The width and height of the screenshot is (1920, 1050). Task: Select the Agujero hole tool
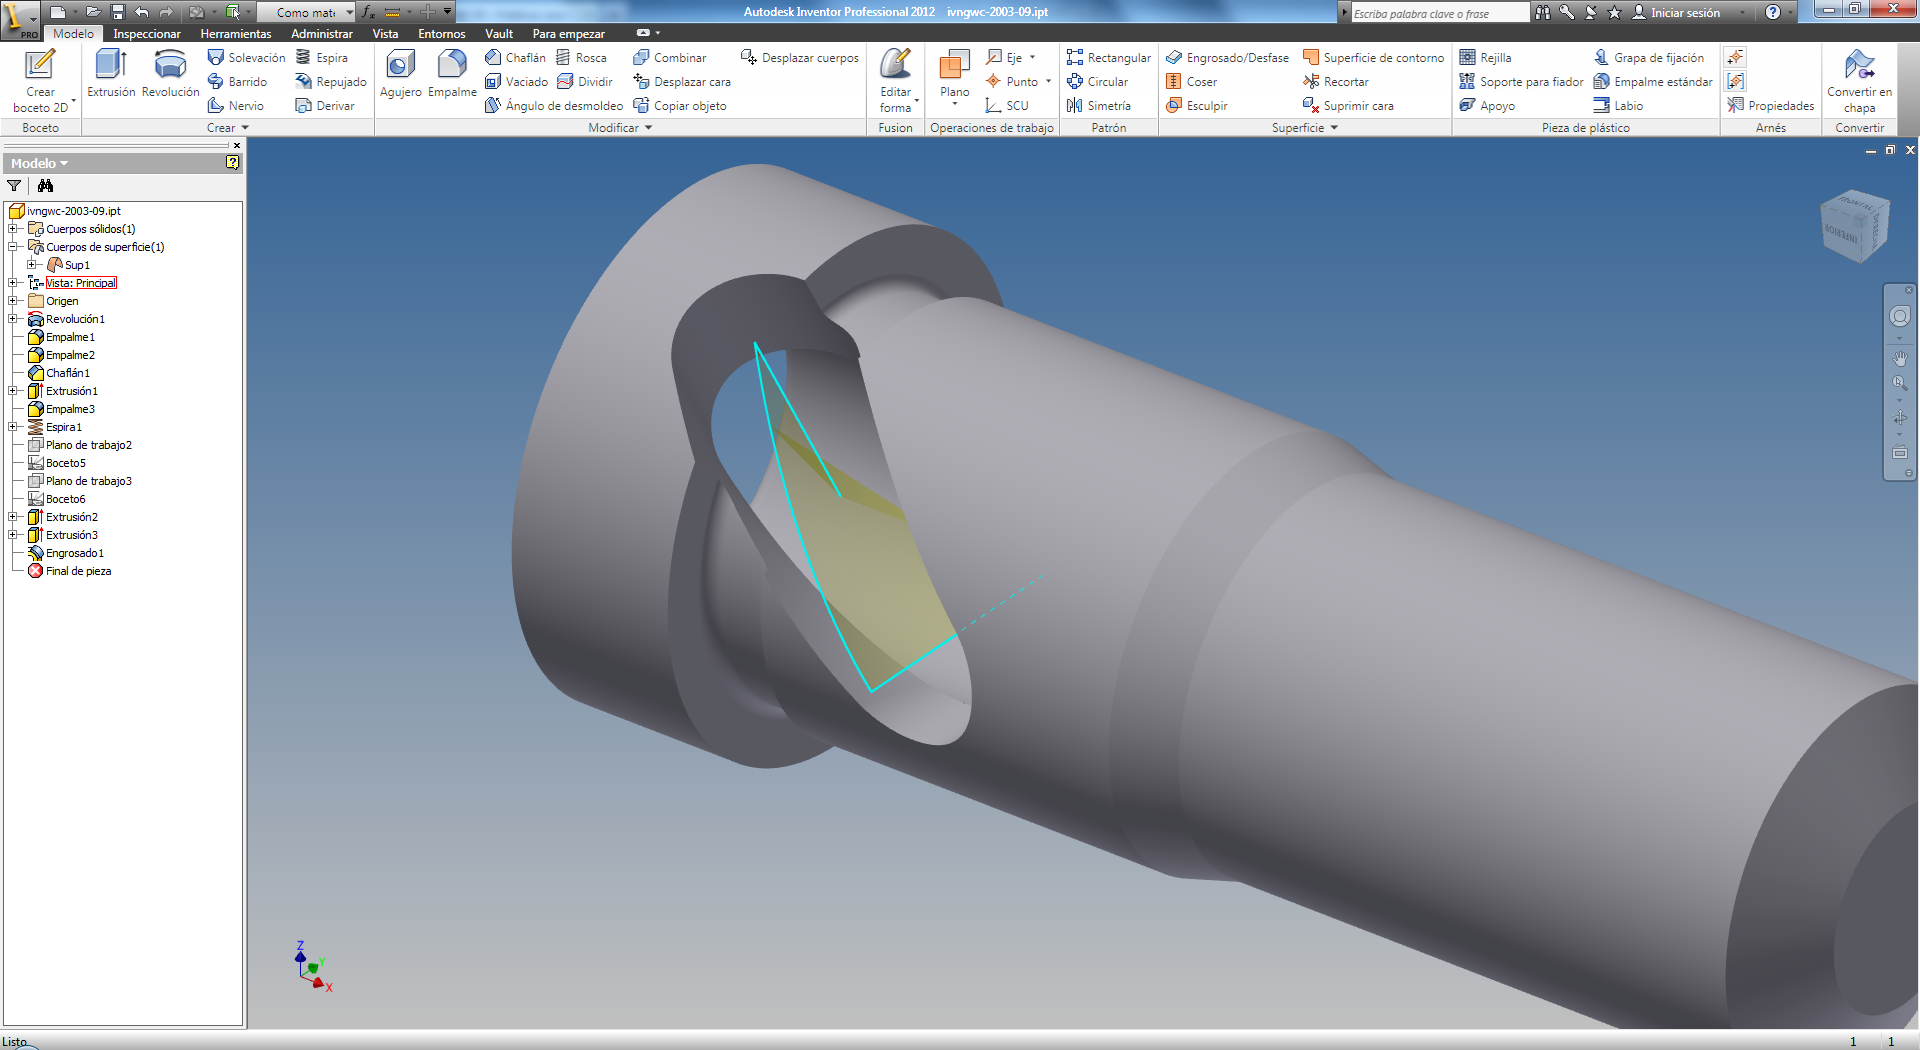[400, 74]
